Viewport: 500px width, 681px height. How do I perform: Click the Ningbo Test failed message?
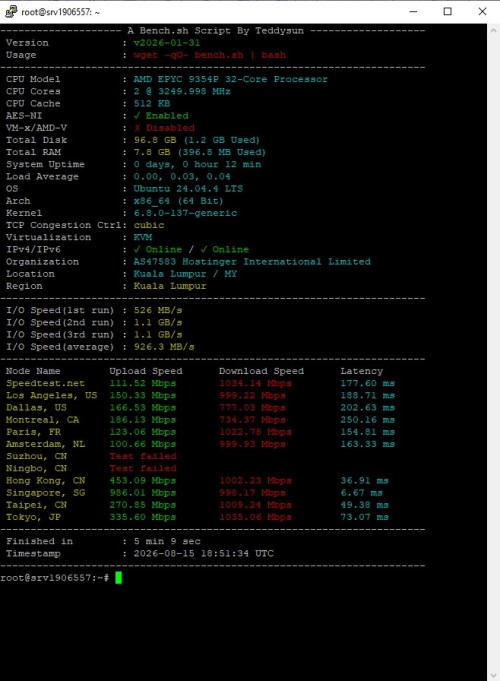pyautogui.click(x=142, y=468)
